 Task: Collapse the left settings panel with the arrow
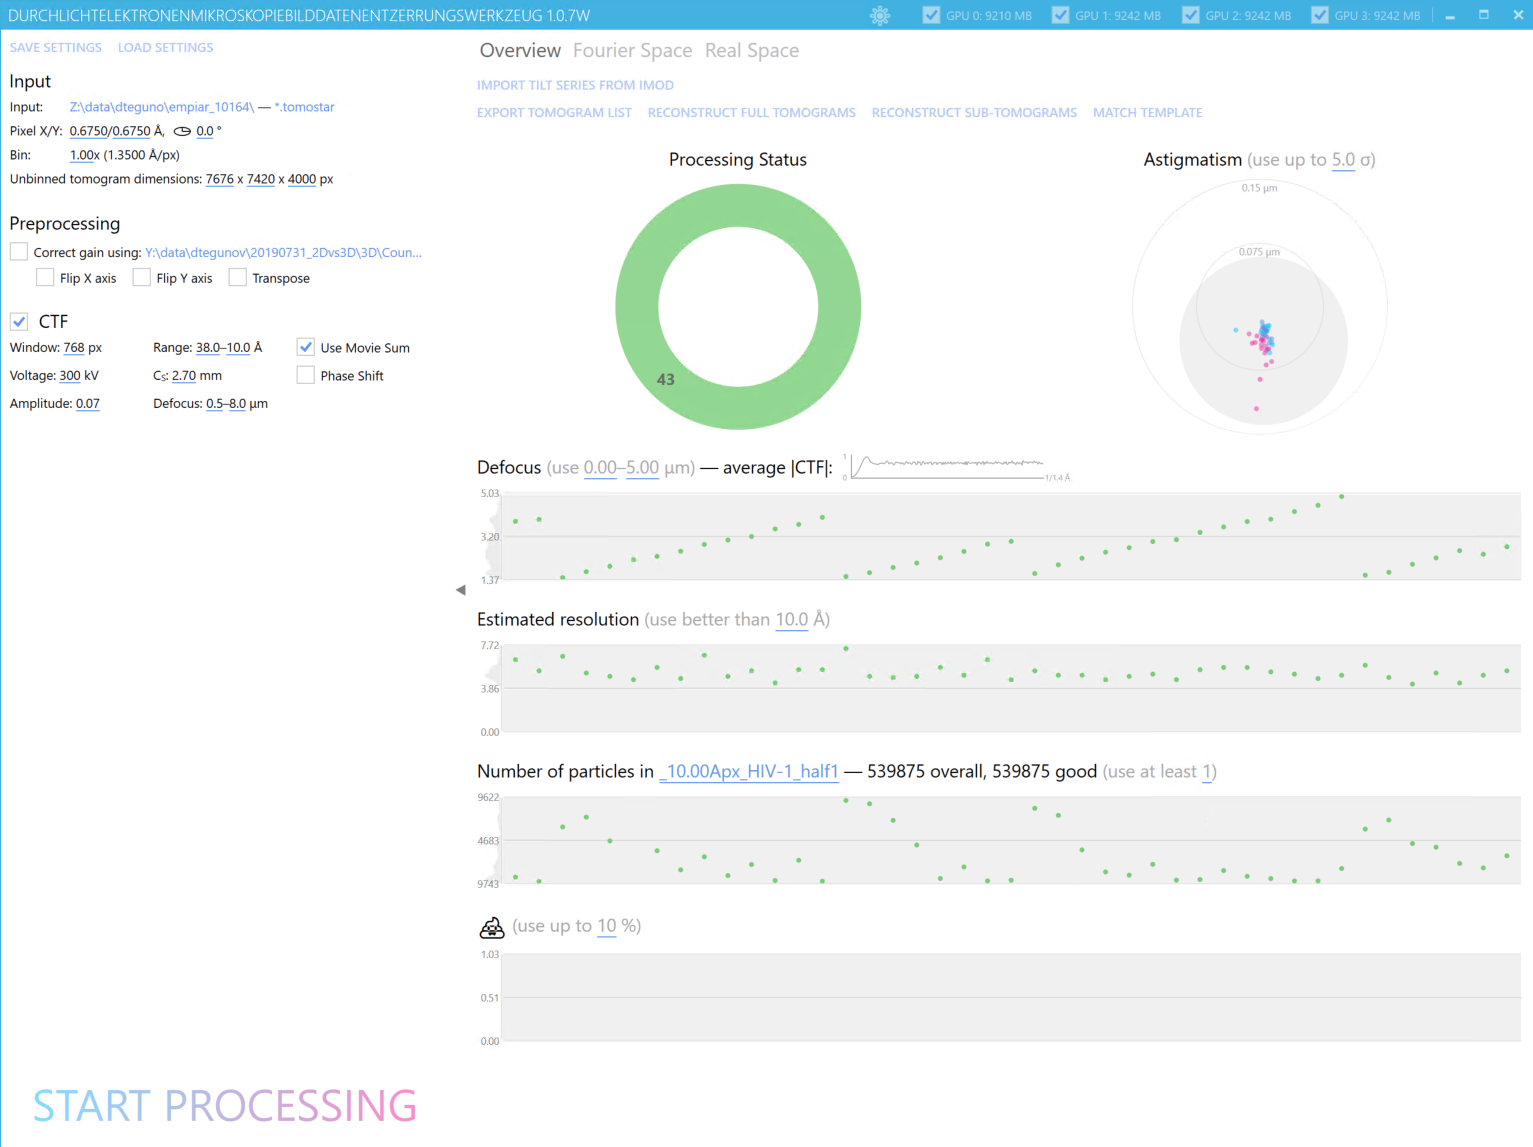point(460,590)
